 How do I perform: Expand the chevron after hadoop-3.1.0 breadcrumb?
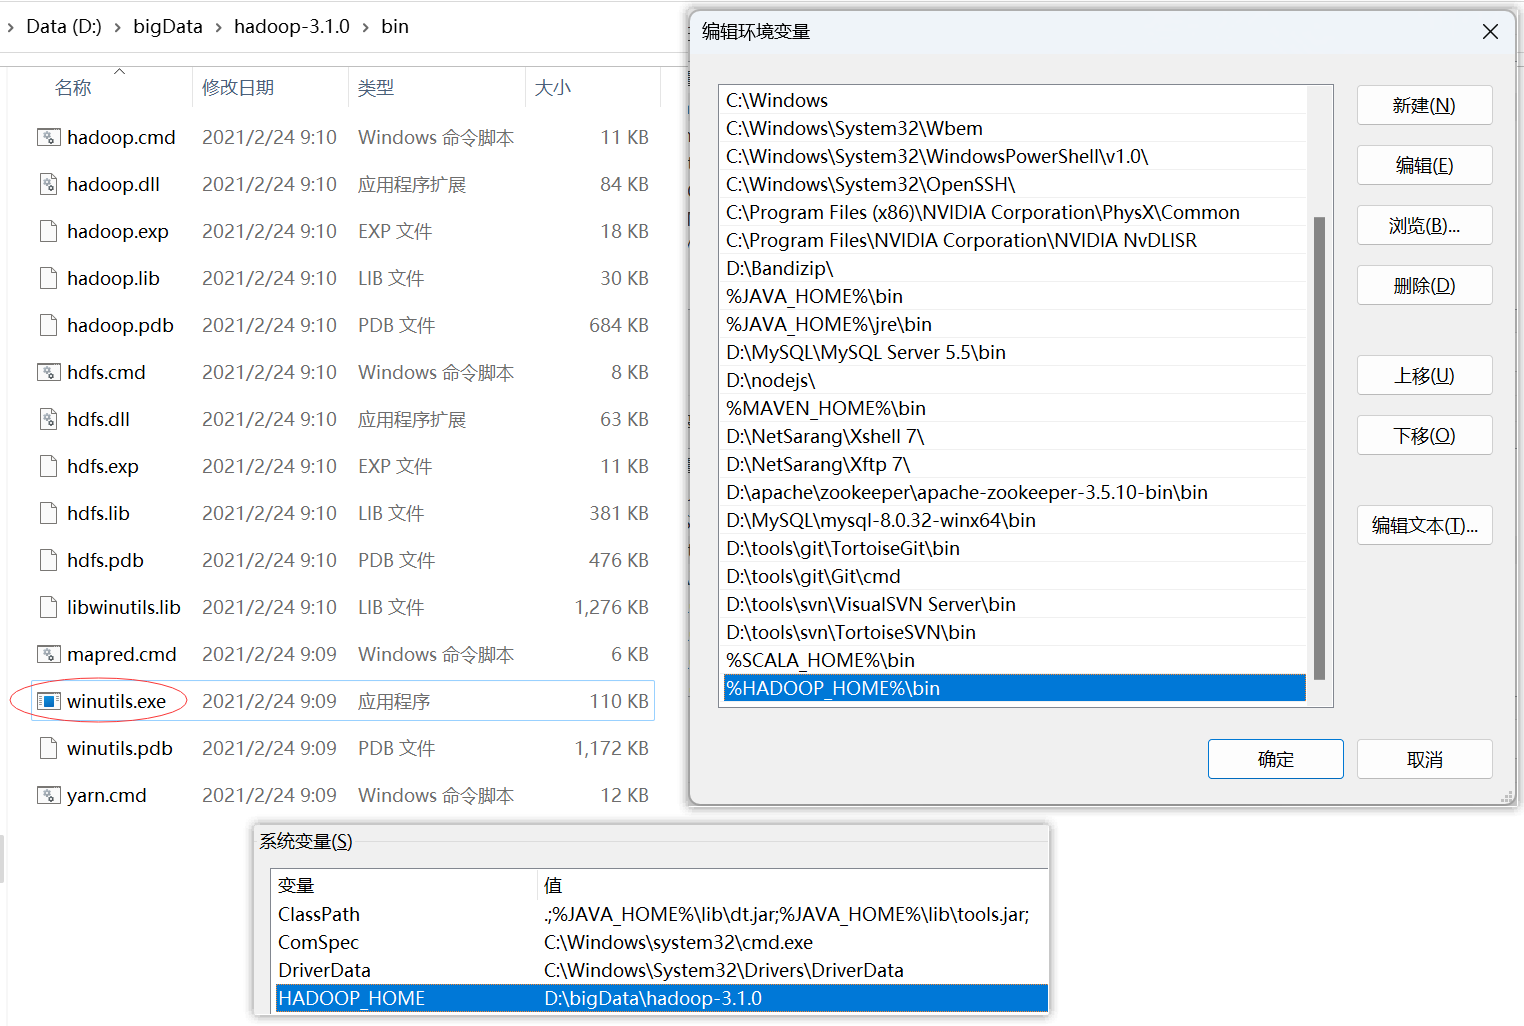coord(365,27)
